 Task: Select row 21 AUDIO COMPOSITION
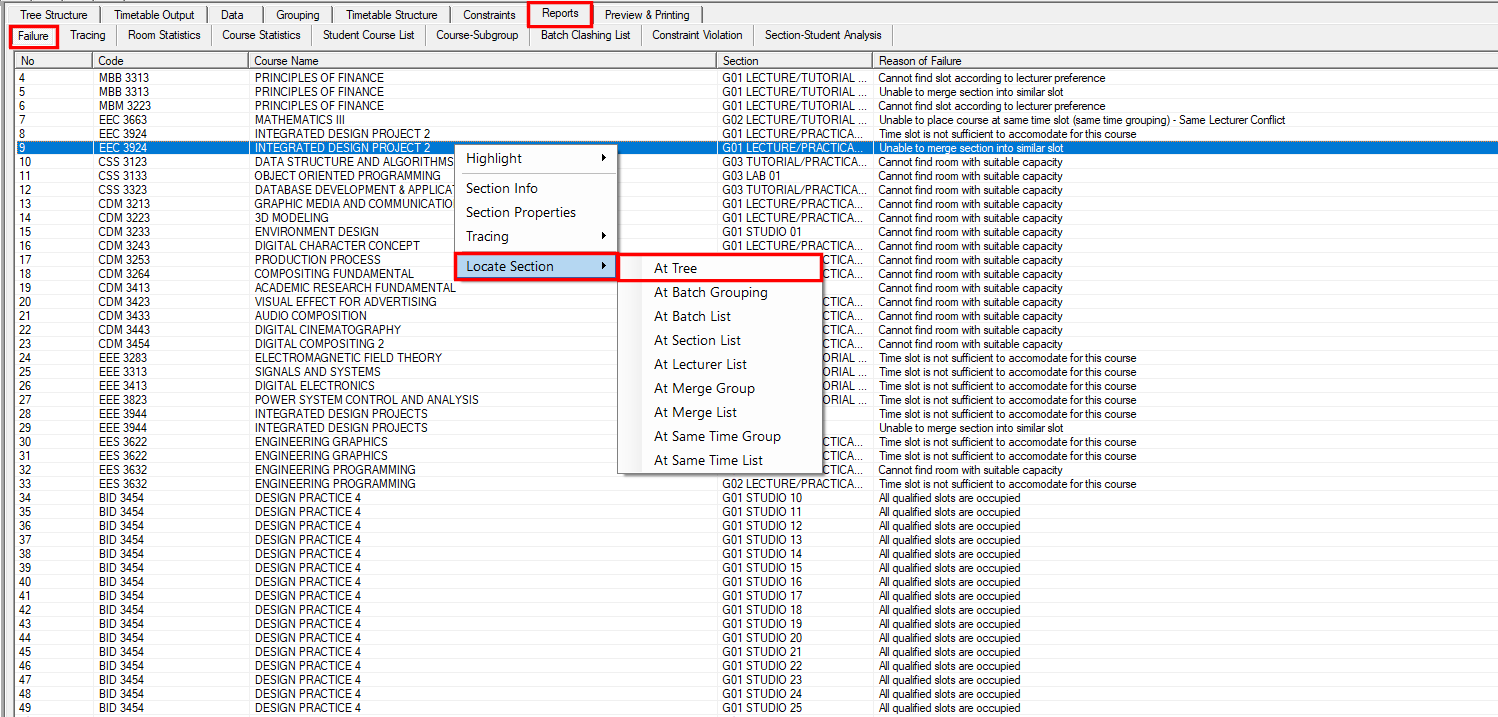click(x=756, y=316)
